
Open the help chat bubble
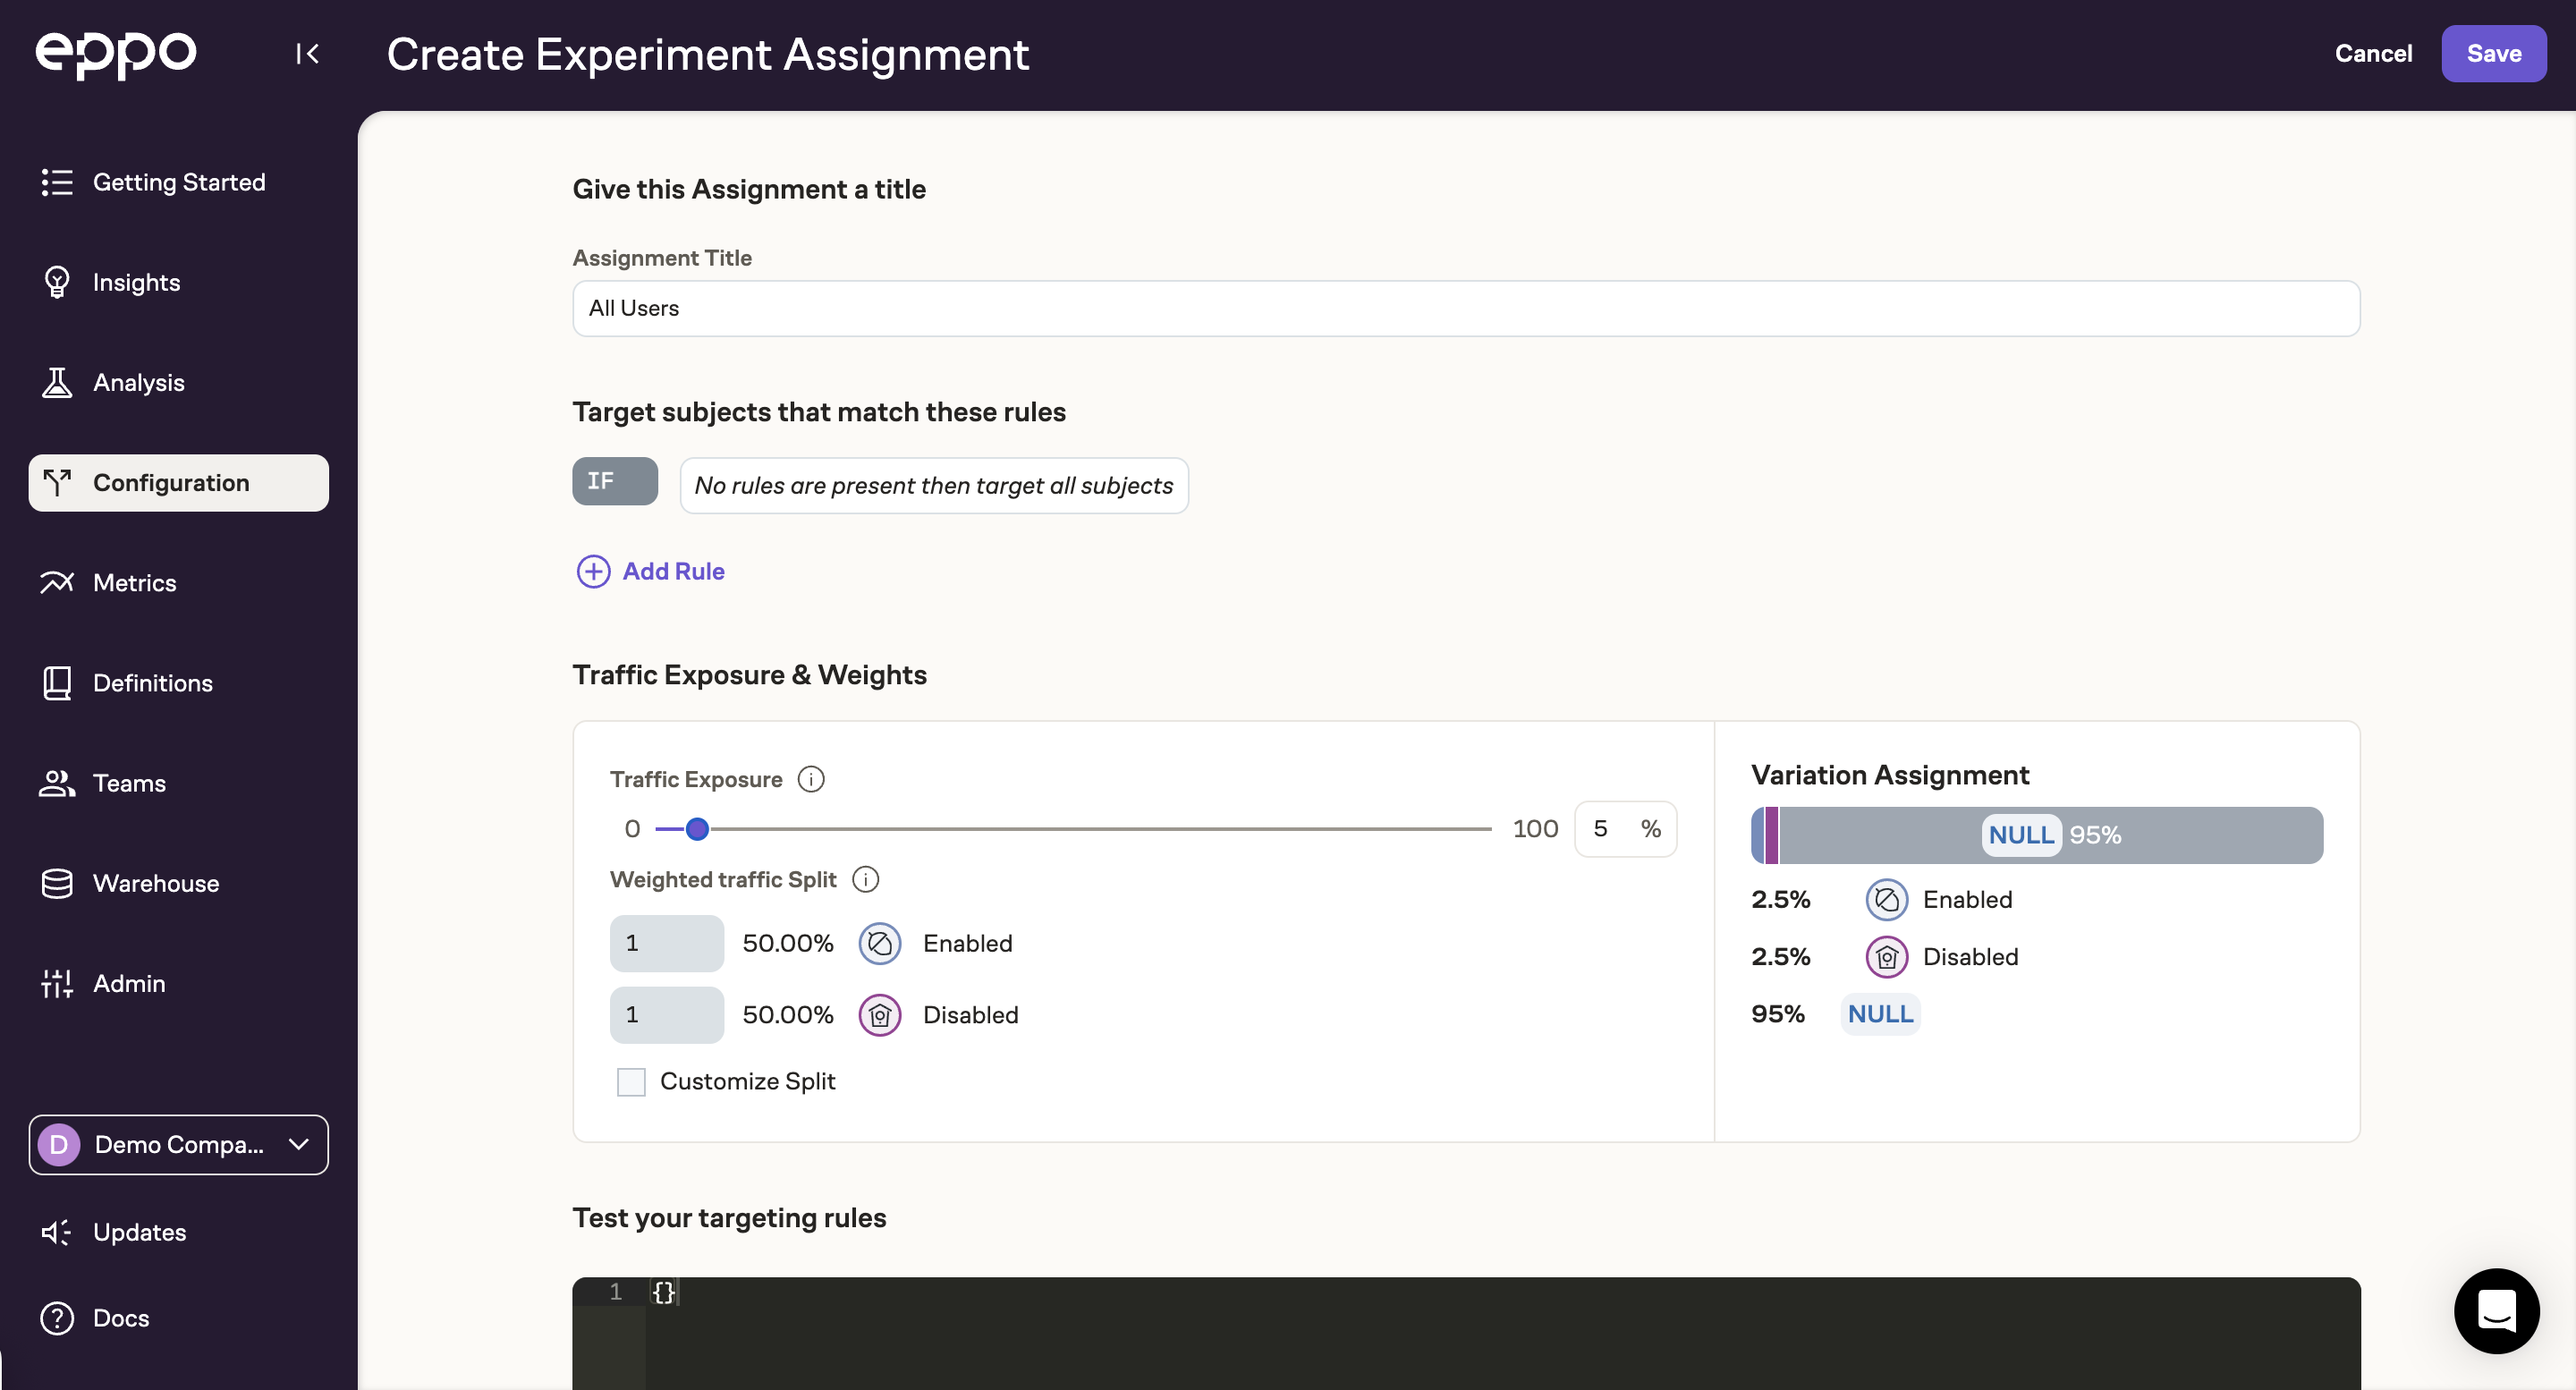[2496, 1311]
